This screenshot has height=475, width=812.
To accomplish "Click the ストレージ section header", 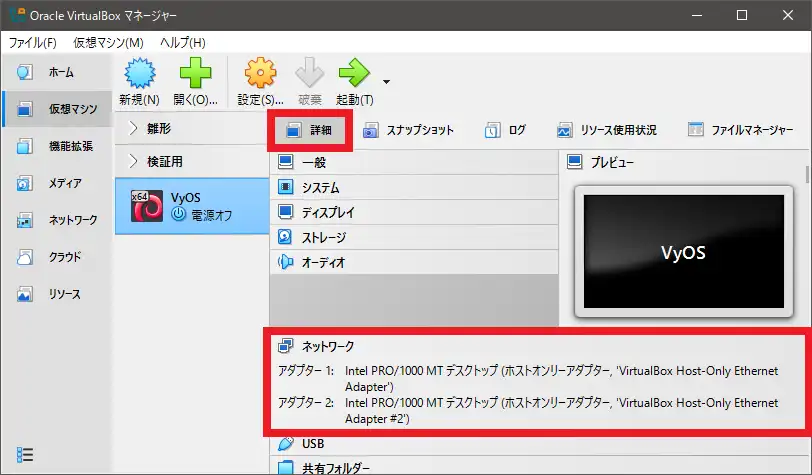I will tap(414, 237).
